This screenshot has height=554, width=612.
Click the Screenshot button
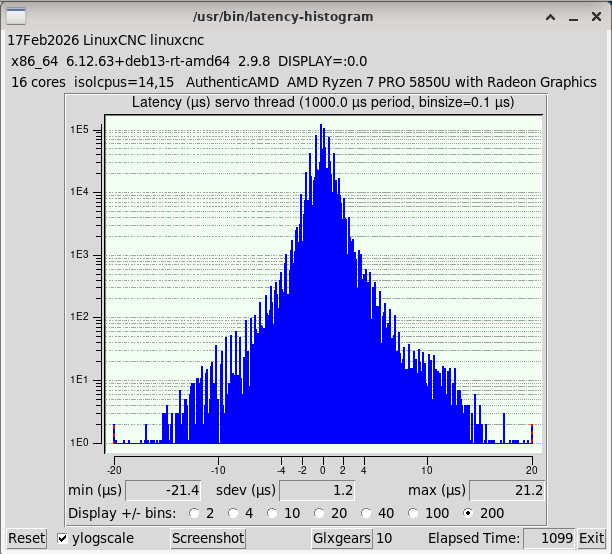(208, 538)
